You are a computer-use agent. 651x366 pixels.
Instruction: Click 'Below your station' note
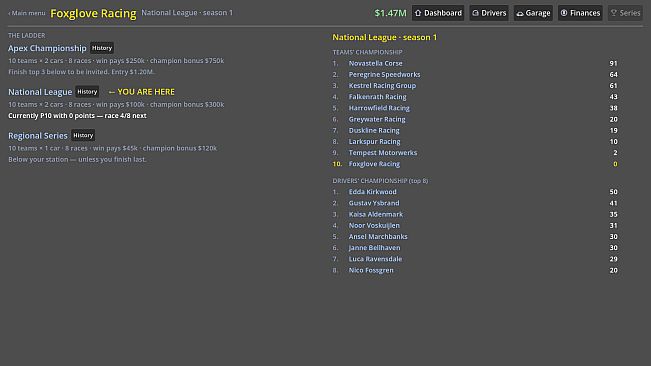pos(77,159)
